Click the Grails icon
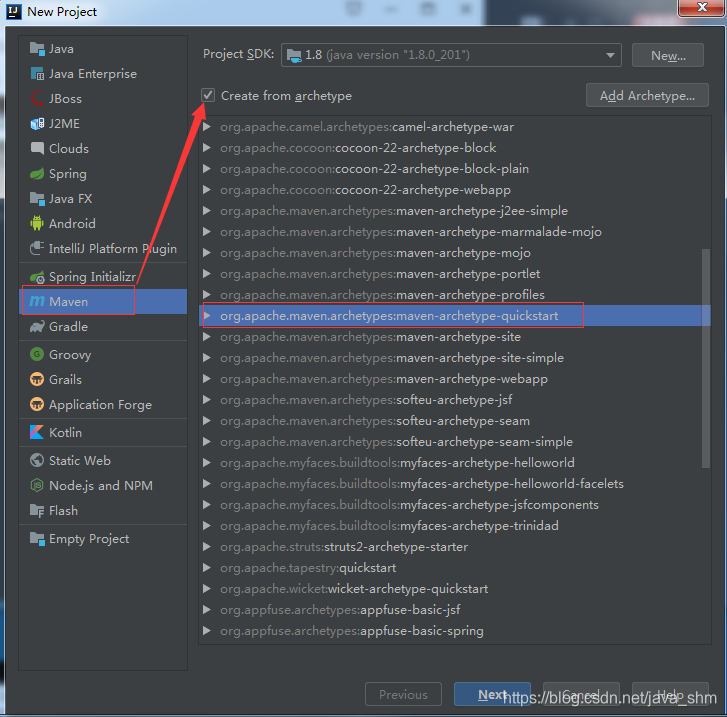The image size is (727, 717). click(37, 379)
